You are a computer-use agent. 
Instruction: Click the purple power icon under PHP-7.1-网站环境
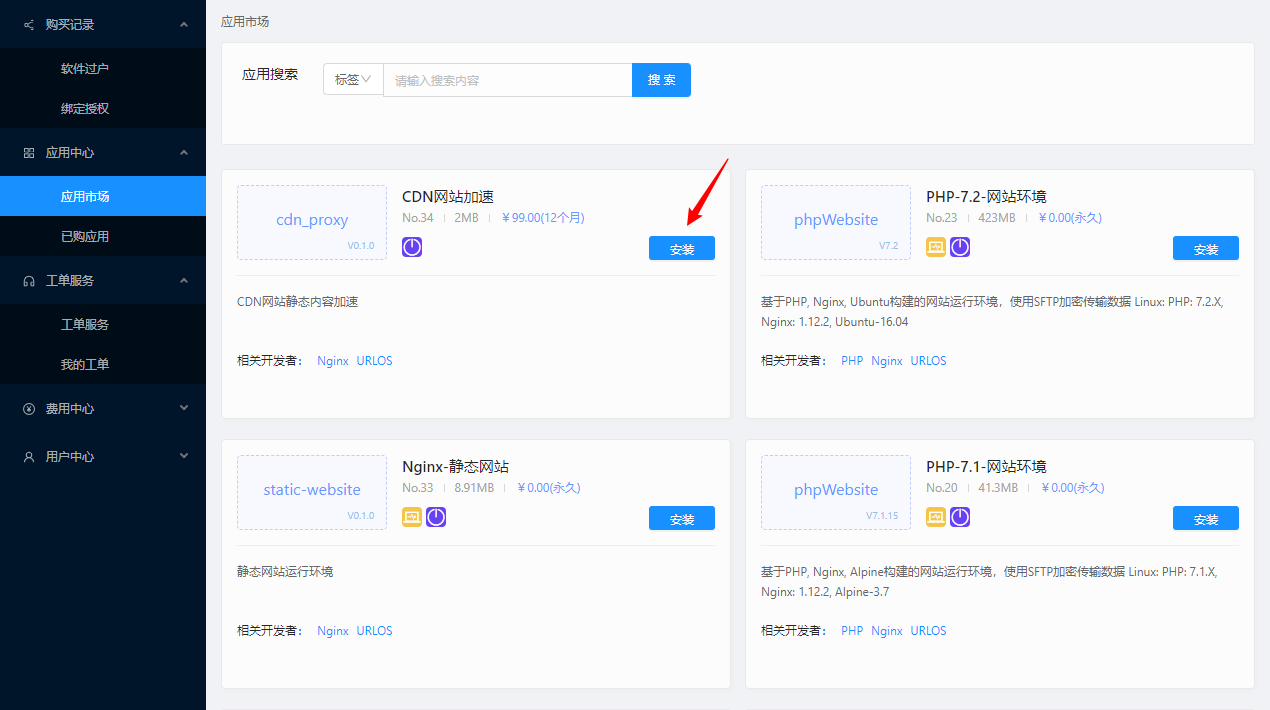click(960, 517)
